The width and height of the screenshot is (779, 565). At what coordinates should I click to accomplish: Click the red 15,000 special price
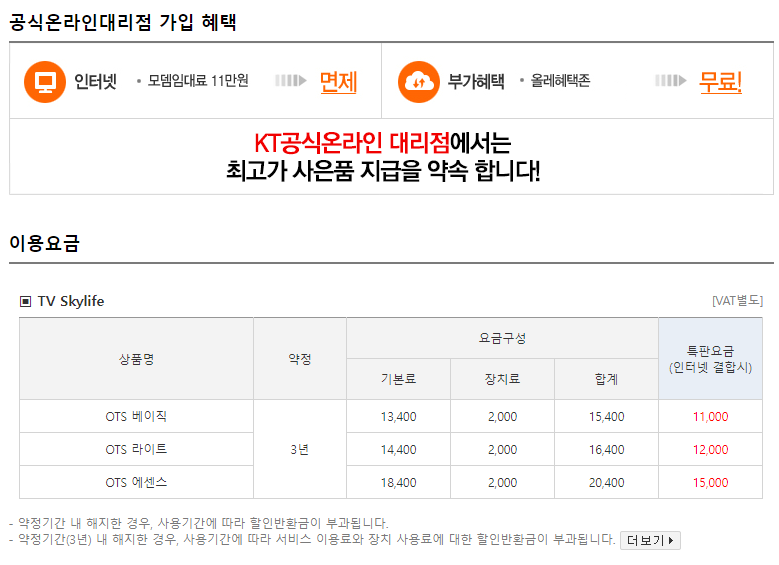click(x=710, y=483)
